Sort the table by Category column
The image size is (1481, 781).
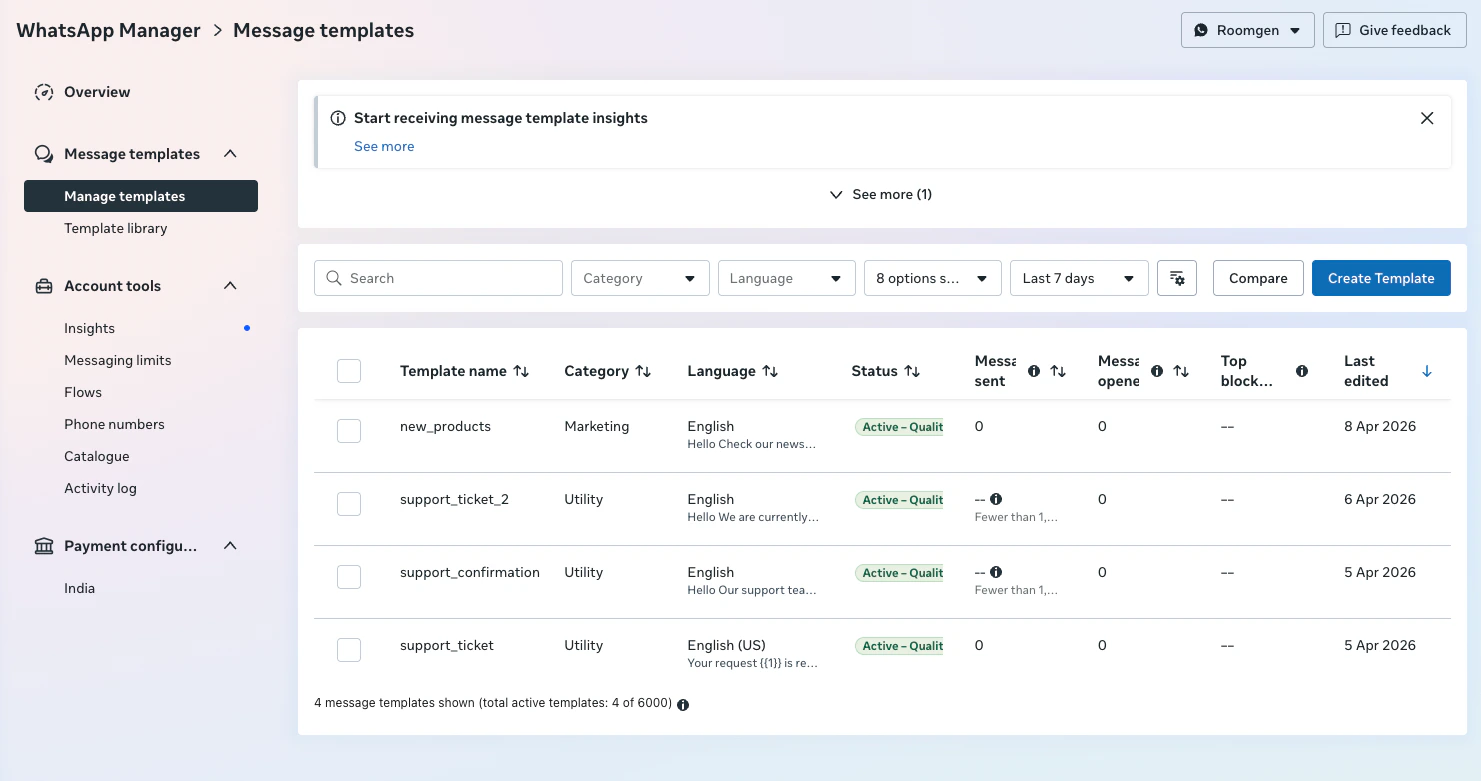642,371
